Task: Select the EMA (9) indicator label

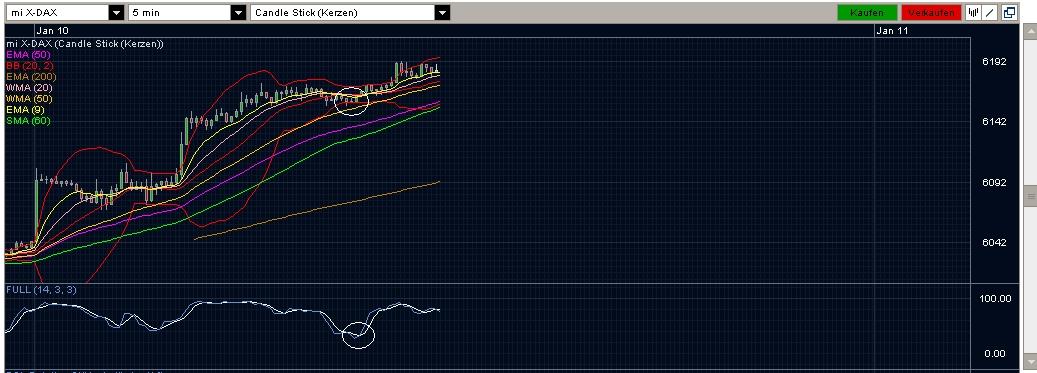Action: (25, 110)
